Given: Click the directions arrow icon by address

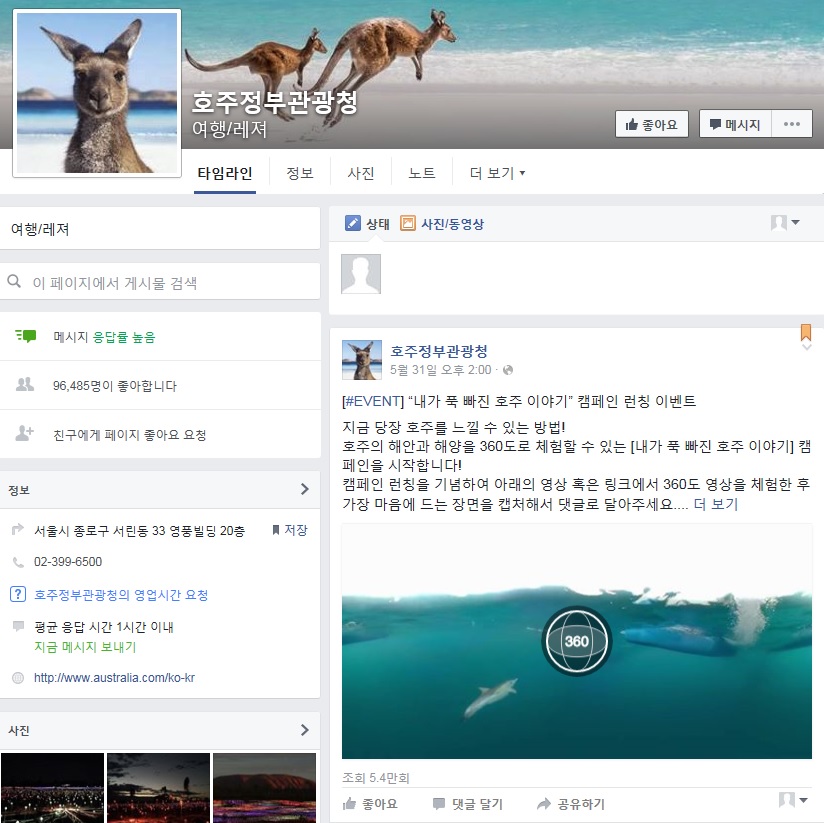Looking at the screenshot, I should point(18,529).
